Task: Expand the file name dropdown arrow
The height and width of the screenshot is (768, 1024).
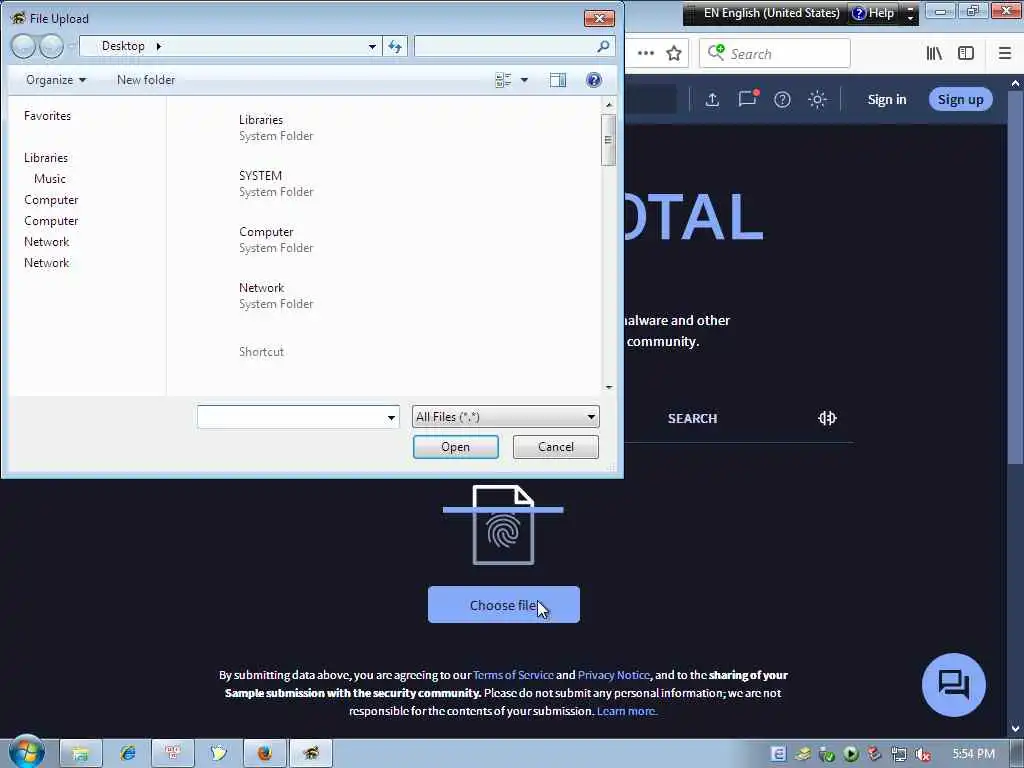Action: pos(391,417)
